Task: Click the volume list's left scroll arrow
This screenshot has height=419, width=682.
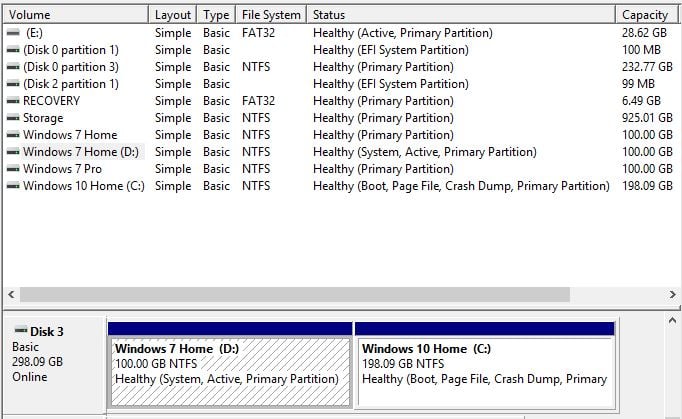Action: pyautogui.click(x=11, y=295)
